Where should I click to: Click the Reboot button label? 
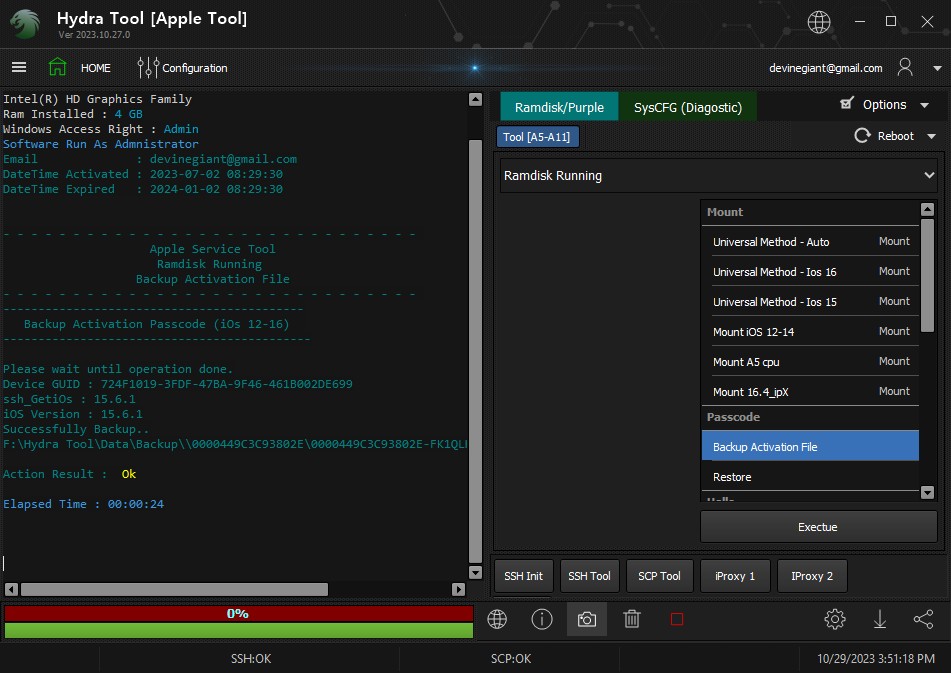(x=895, y=136)
